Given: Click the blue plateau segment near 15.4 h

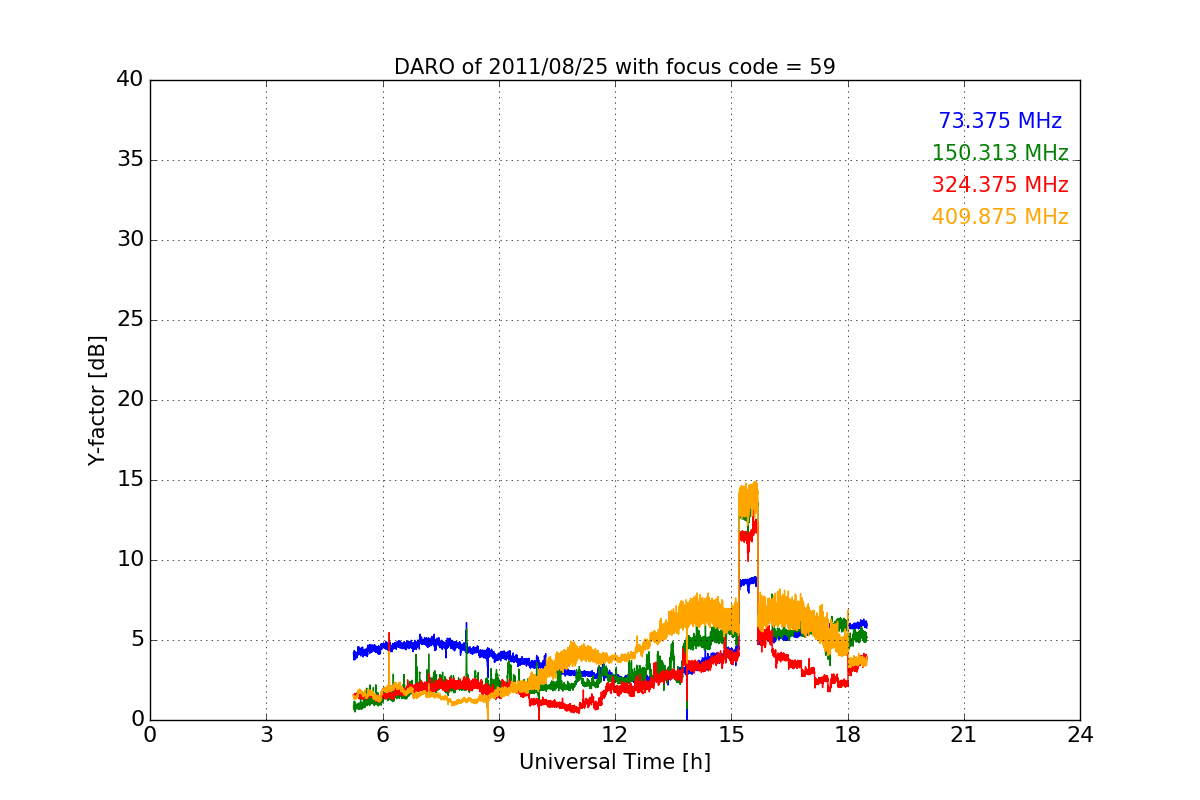Looking at the screenshot, I should [x=748, y=582].
